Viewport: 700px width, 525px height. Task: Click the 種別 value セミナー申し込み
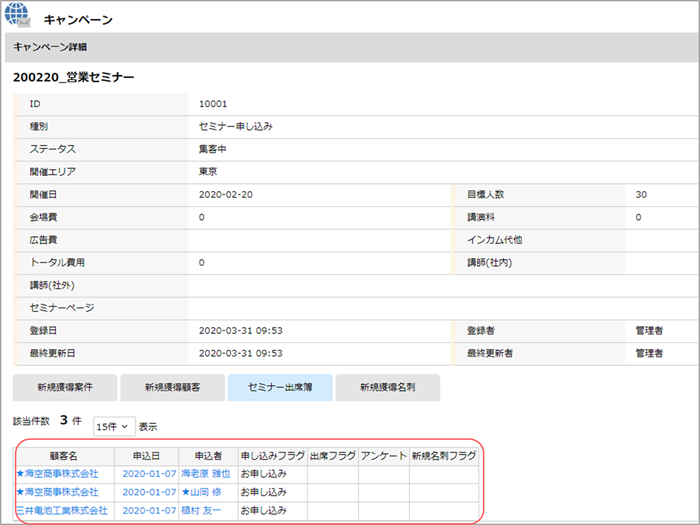click(236, 127)
